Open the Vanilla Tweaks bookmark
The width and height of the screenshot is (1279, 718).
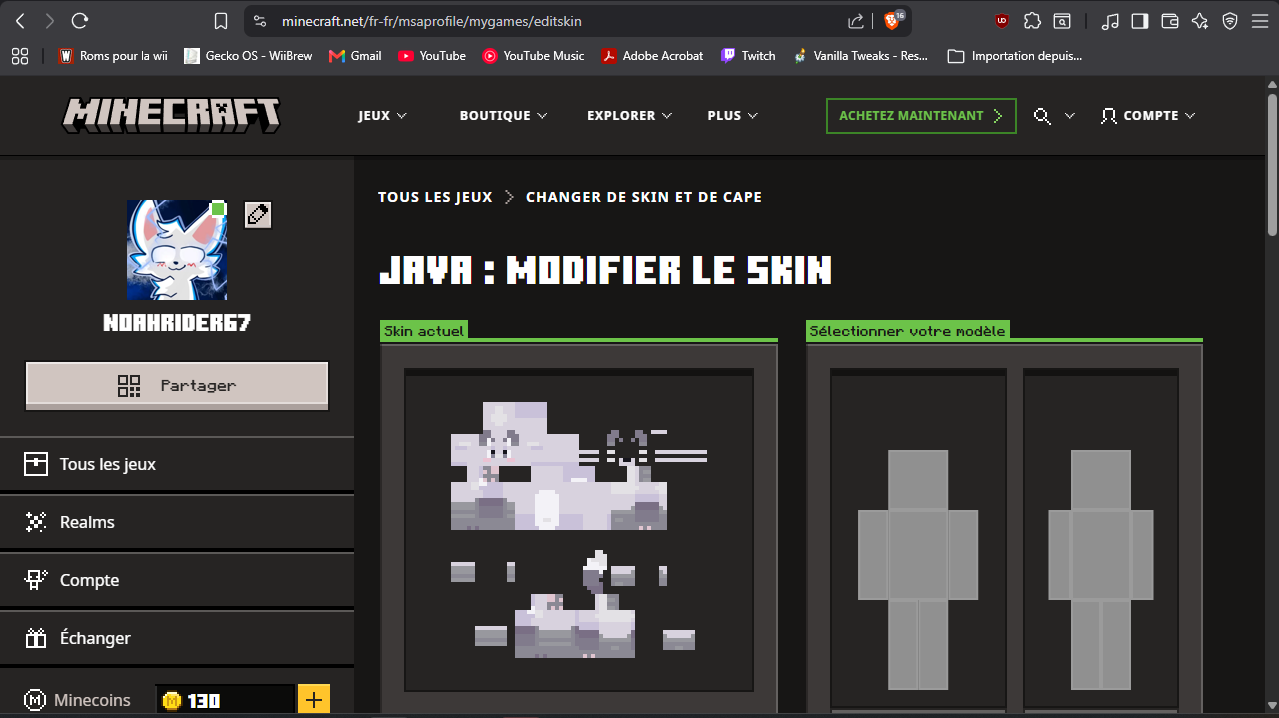(x=861, y=56)
